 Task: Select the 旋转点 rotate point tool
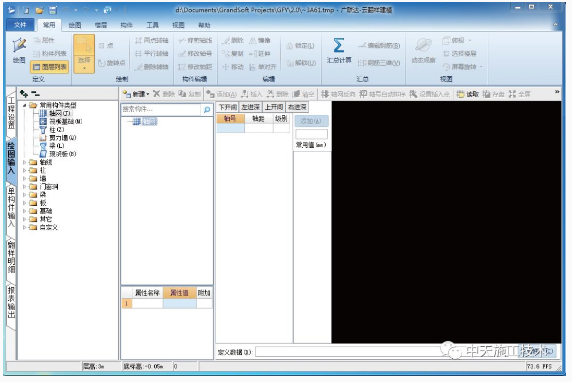[112, 63]
